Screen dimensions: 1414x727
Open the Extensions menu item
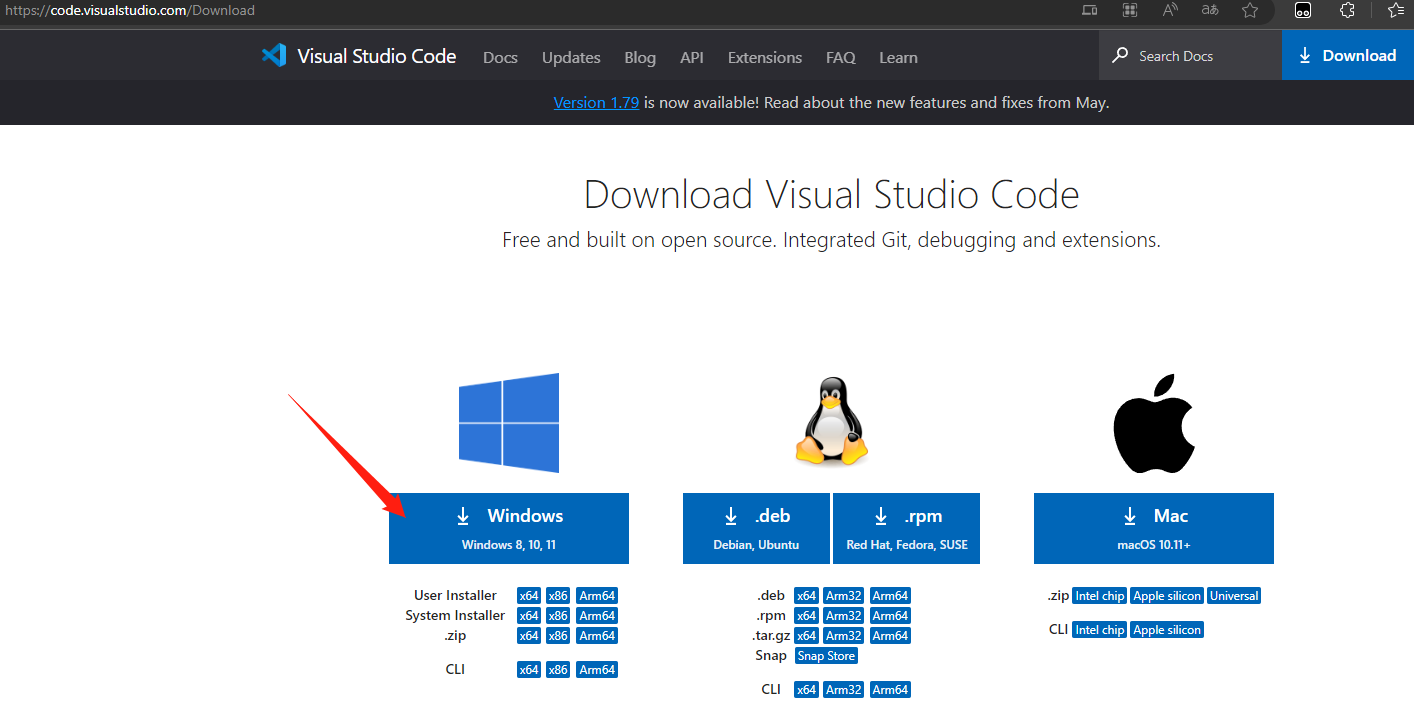point(765,57)
